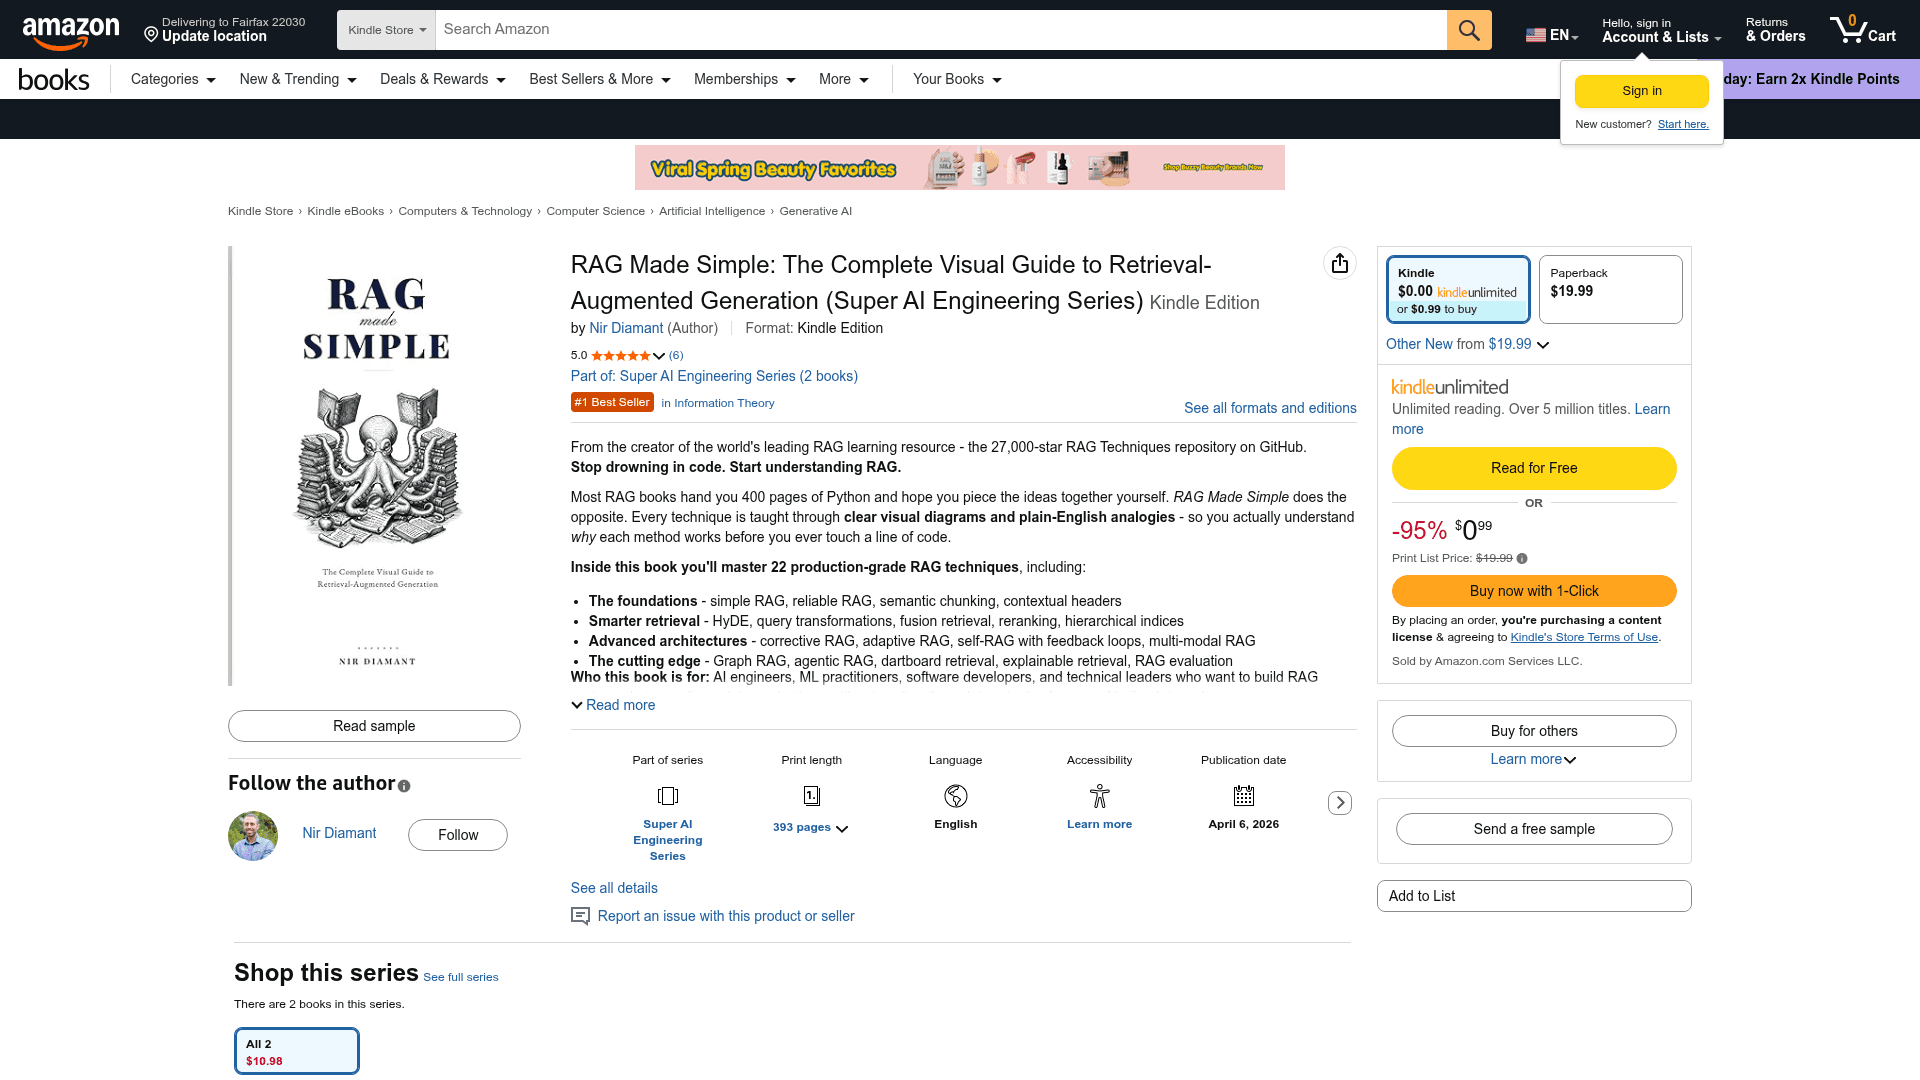Expand the description with Read more
1920x1080 pixels.
[613, 705]
